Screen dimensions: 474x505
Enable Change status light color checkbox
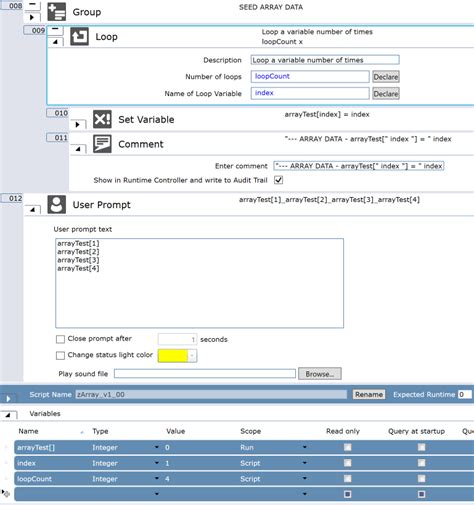(x=60, y=355)
